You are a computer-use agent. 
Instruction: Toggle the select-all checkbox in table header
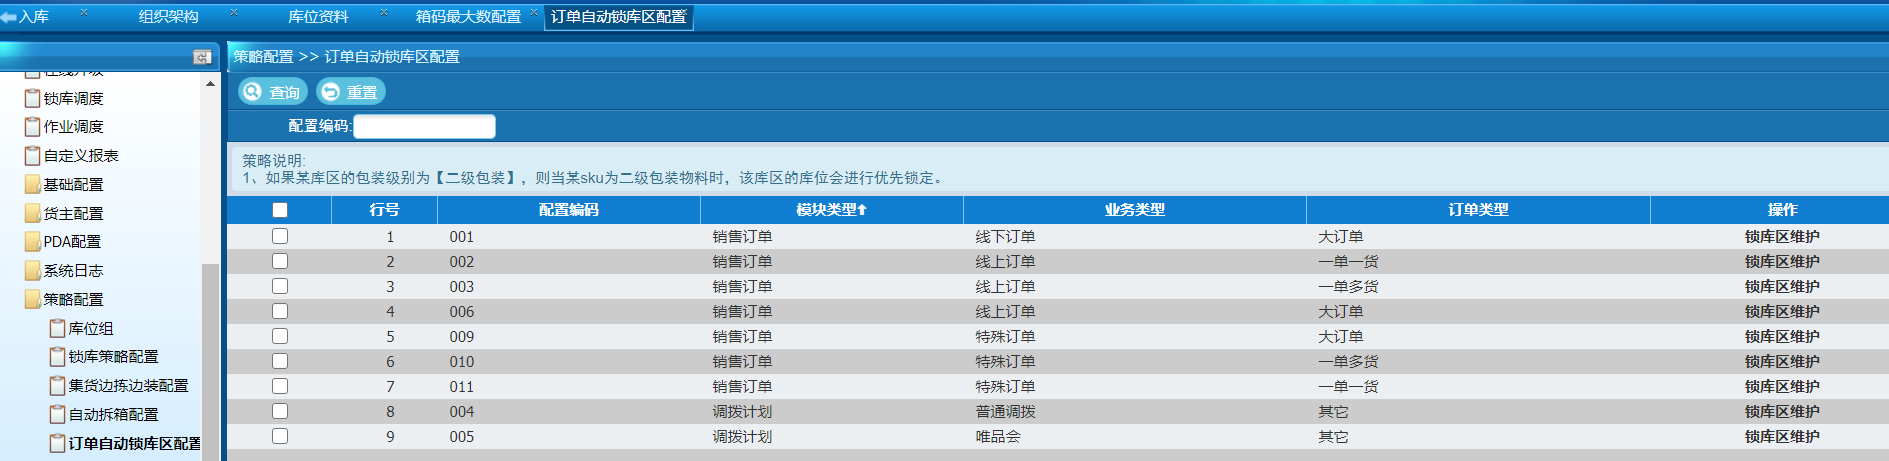pyautogui.click(x=280, y=210)
